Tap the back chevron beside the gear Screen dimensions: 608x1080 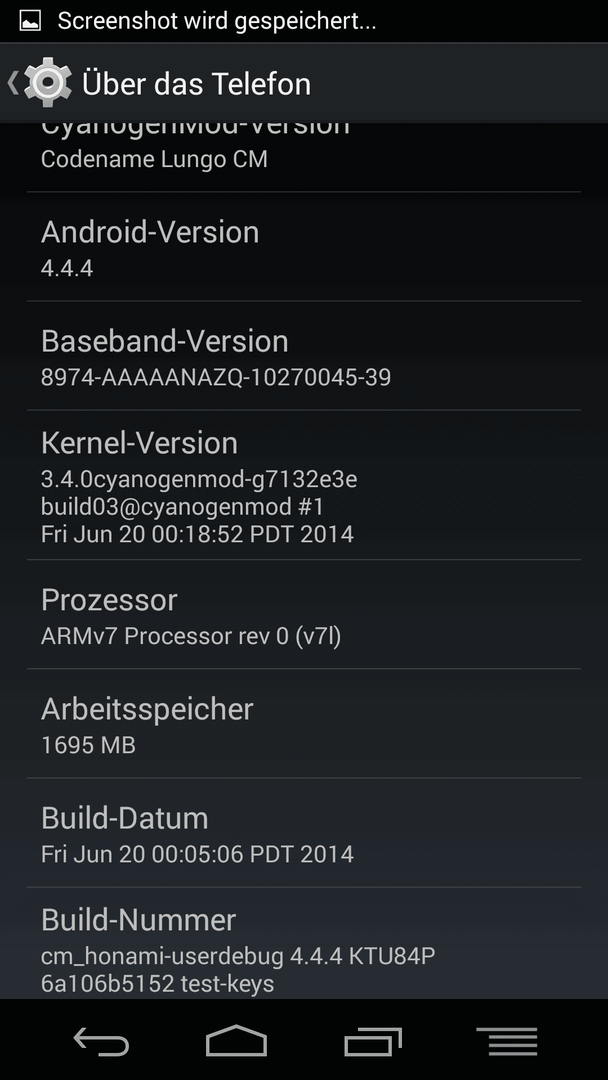tap(12, 83)
